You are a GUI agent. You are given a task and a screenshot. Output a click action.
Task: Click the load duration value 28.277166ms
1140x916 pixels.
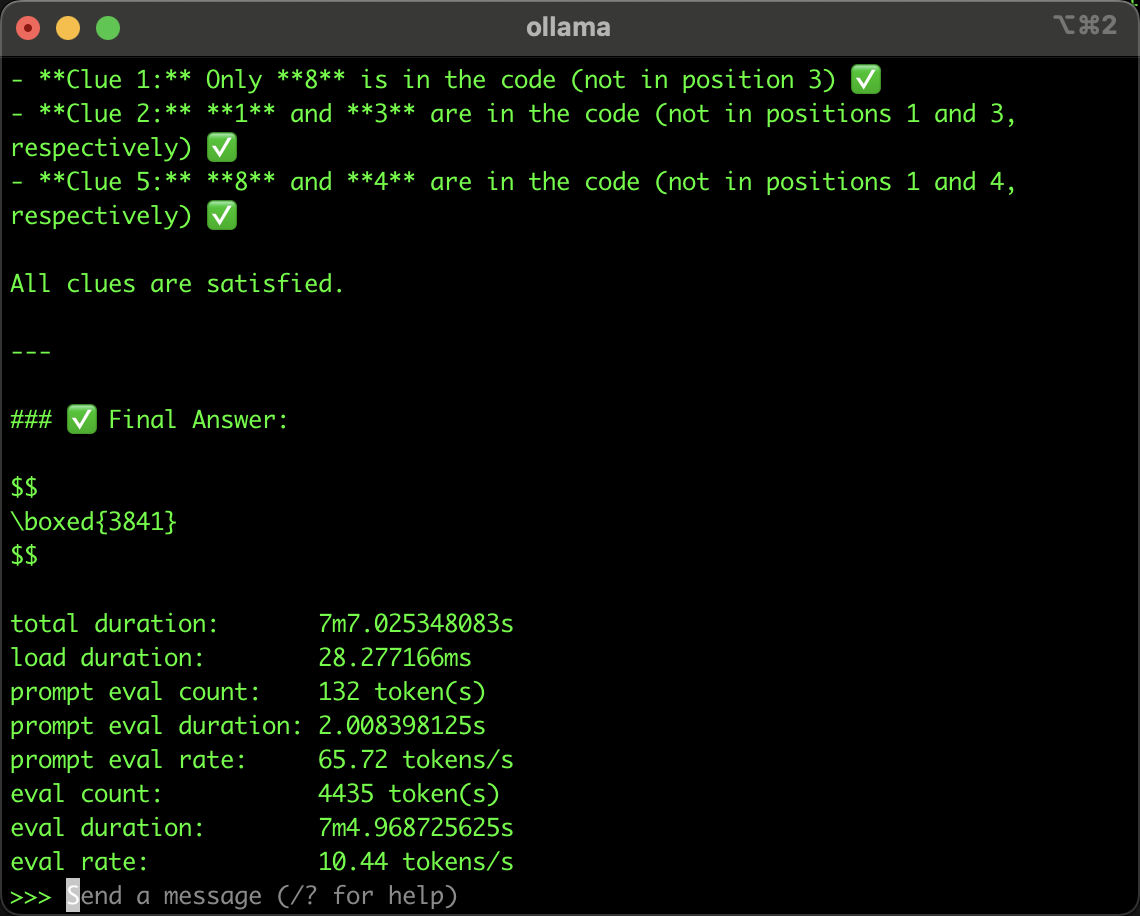coord(394,658)
